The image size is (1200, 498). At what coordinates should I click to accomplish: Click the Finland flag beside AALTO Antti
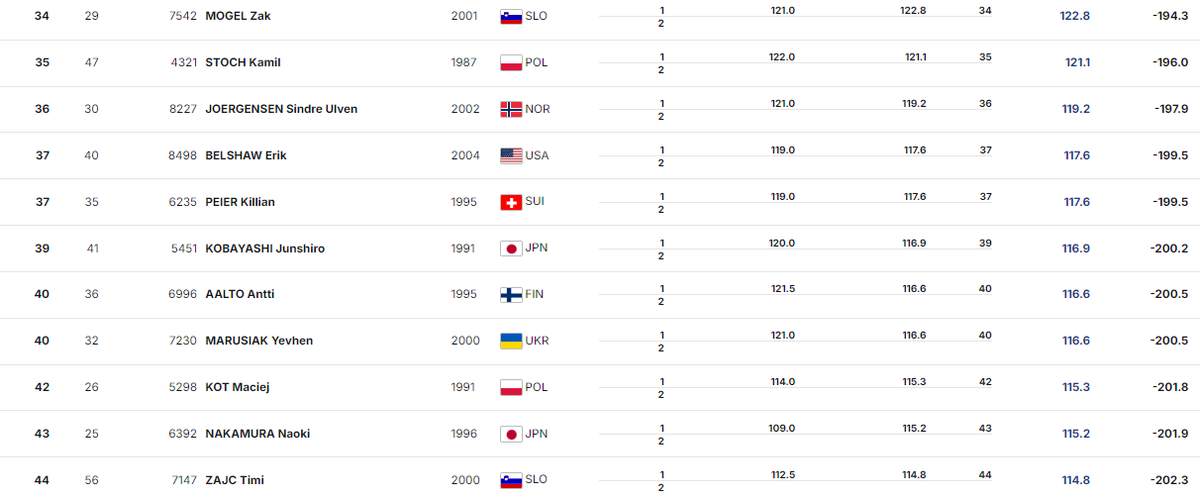(511, 295)
